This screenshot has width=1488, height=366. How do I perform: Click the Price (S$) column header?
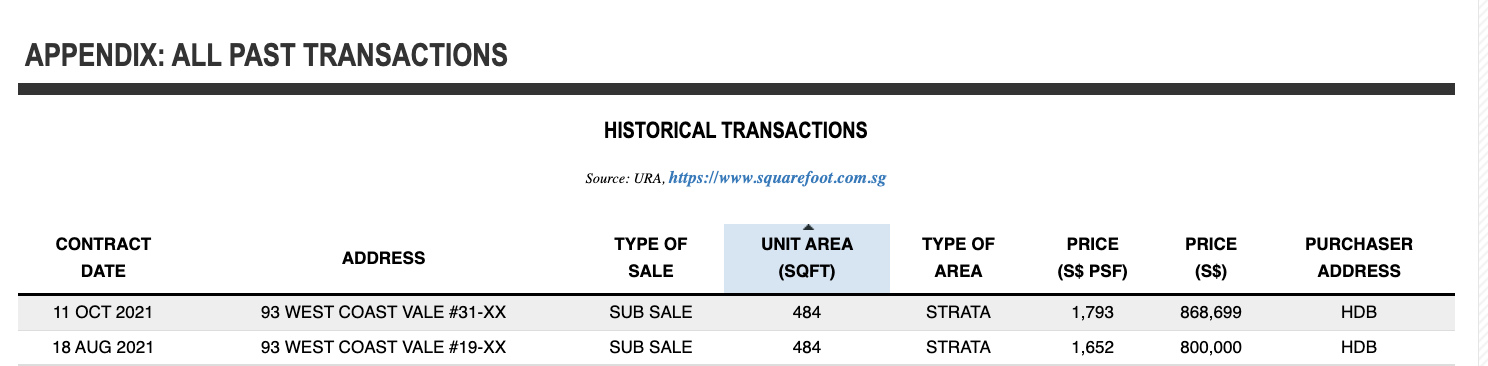click(x=1211, y=258)
